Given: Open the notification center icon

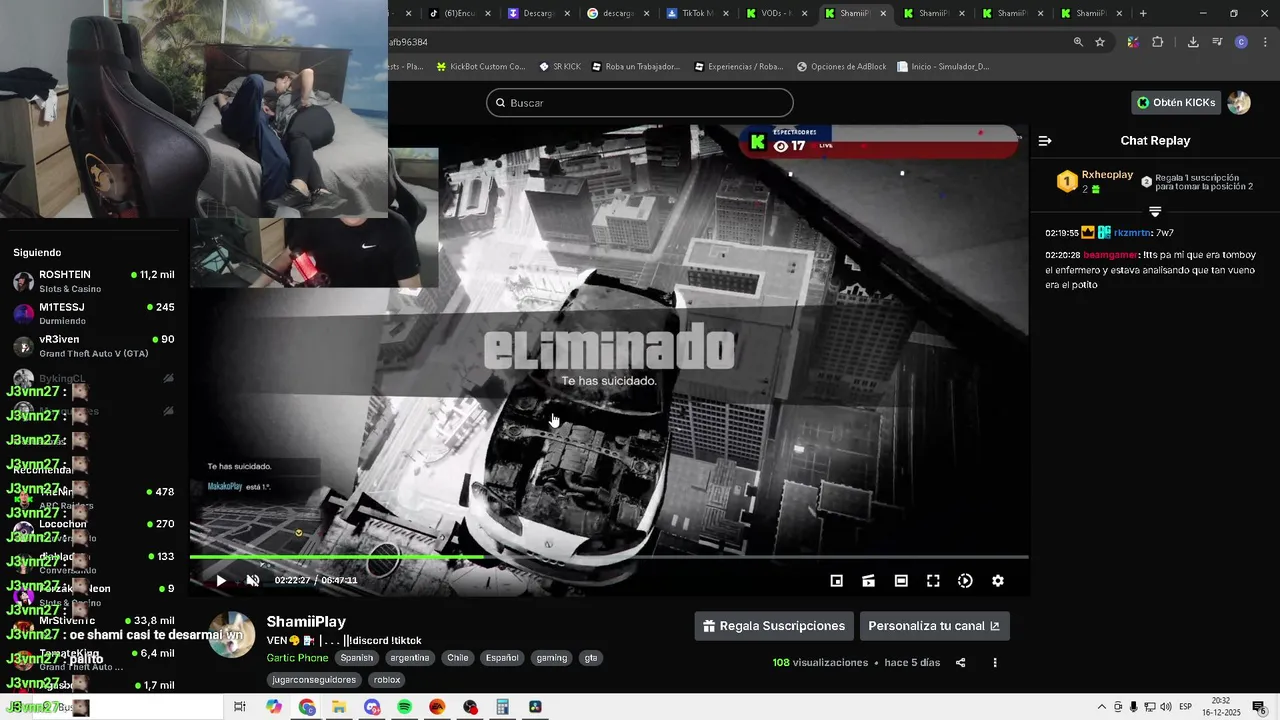Looking at the screenshot, I should [x=1260, y=707].
